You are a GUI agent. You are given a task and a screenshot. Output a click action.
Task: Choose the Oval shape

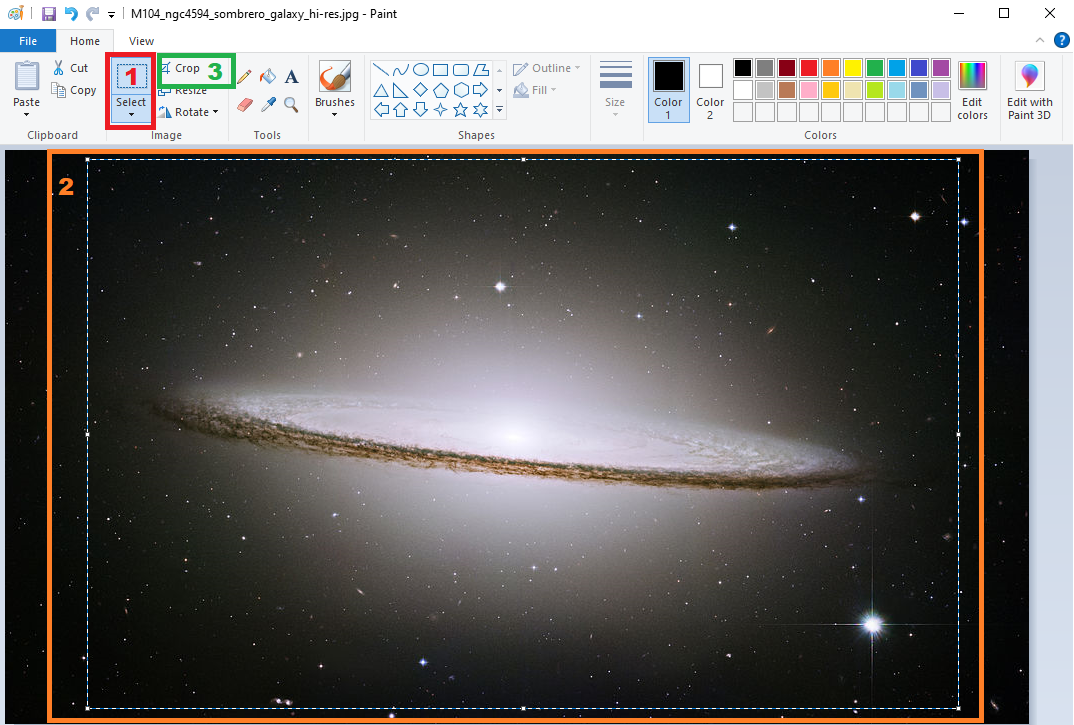(x=421, y=70)
